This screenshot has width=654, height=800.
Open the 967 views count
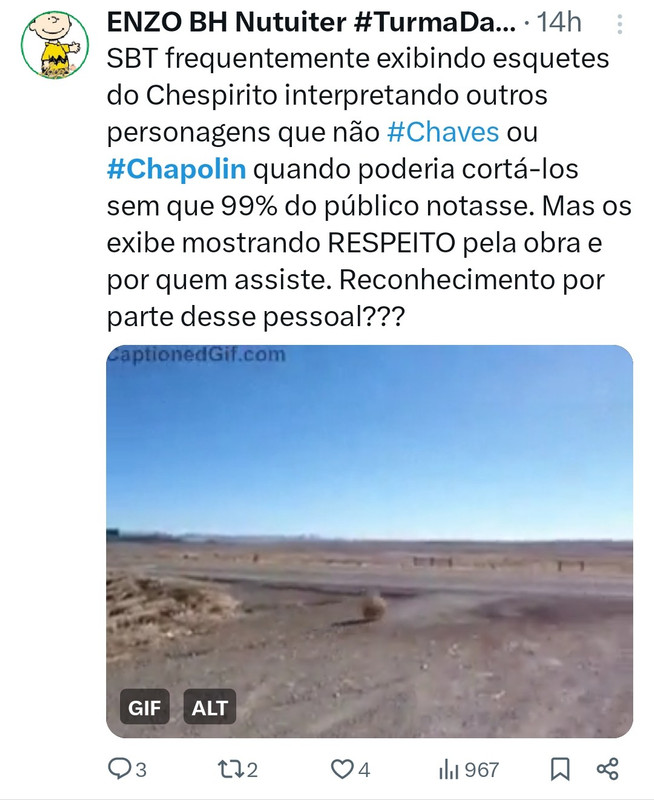(x=482, y=770)
